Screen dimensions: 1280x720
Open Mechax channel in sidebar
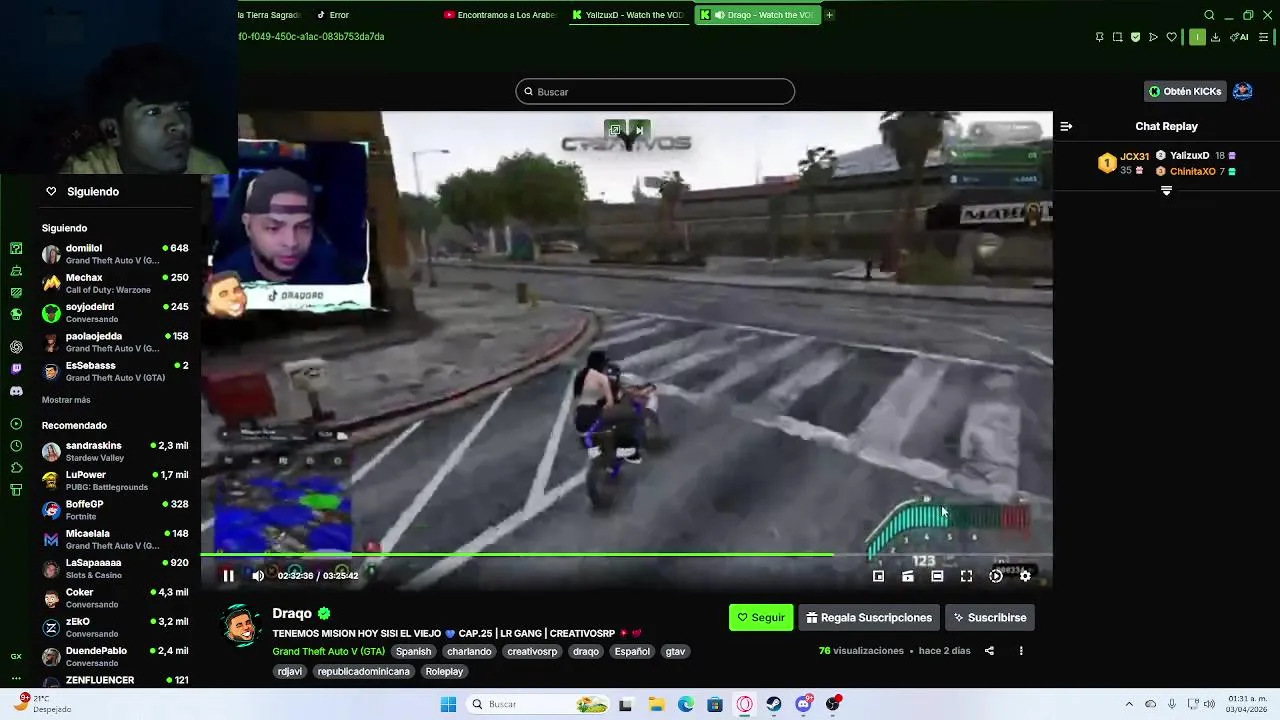click(x=115, y=283)
